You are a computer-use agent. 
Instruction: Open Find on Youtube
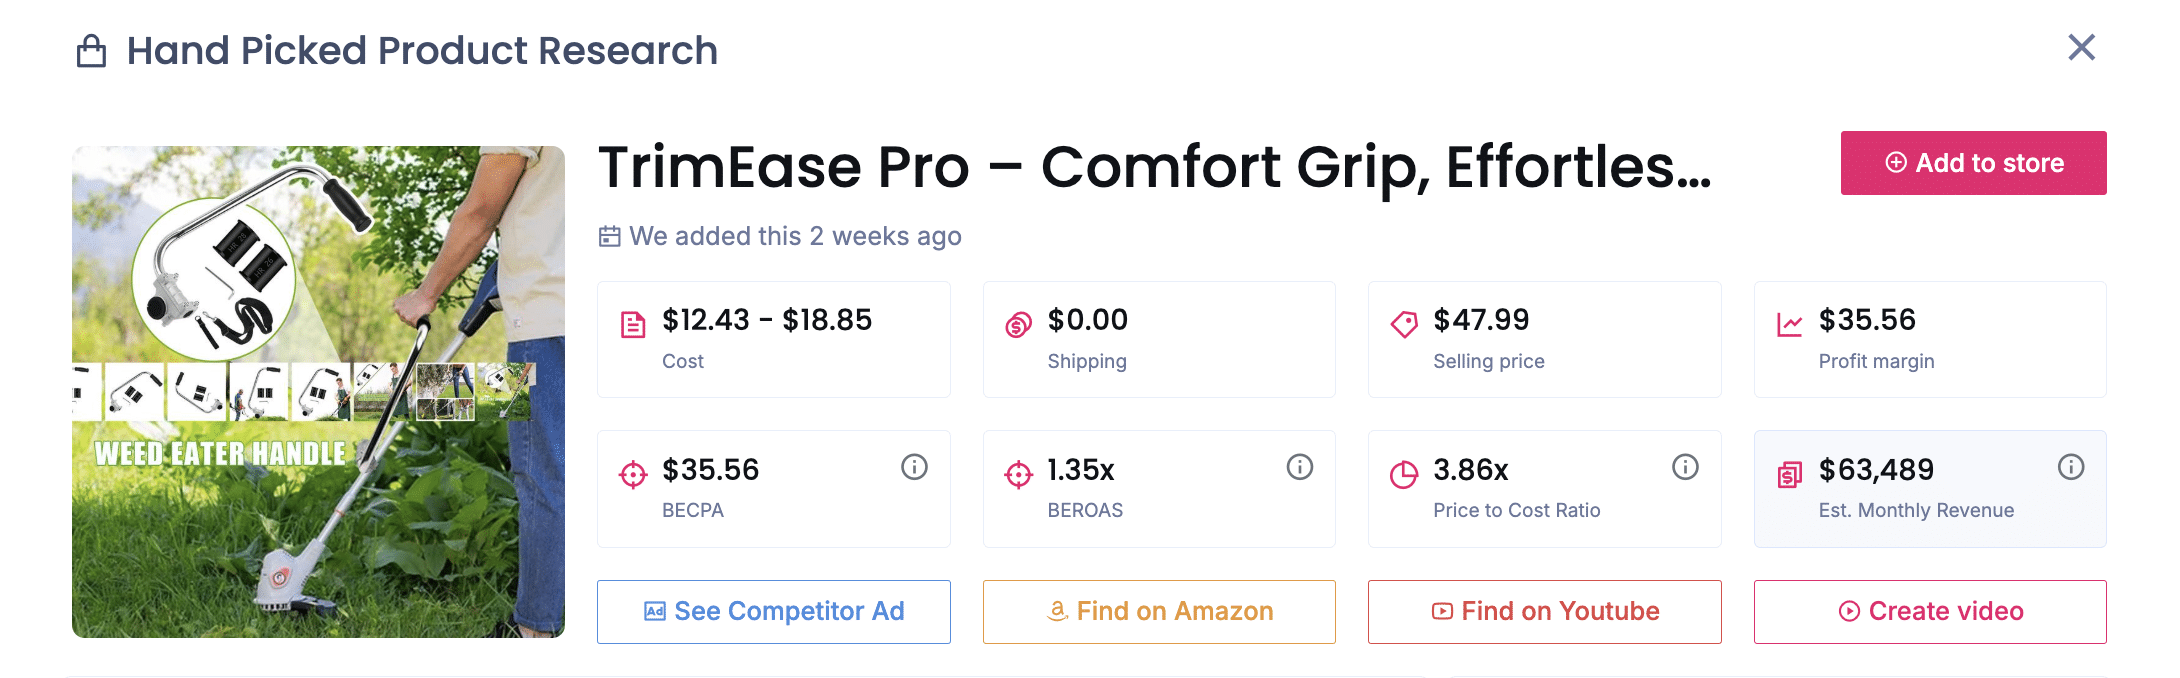point(1543,611)
